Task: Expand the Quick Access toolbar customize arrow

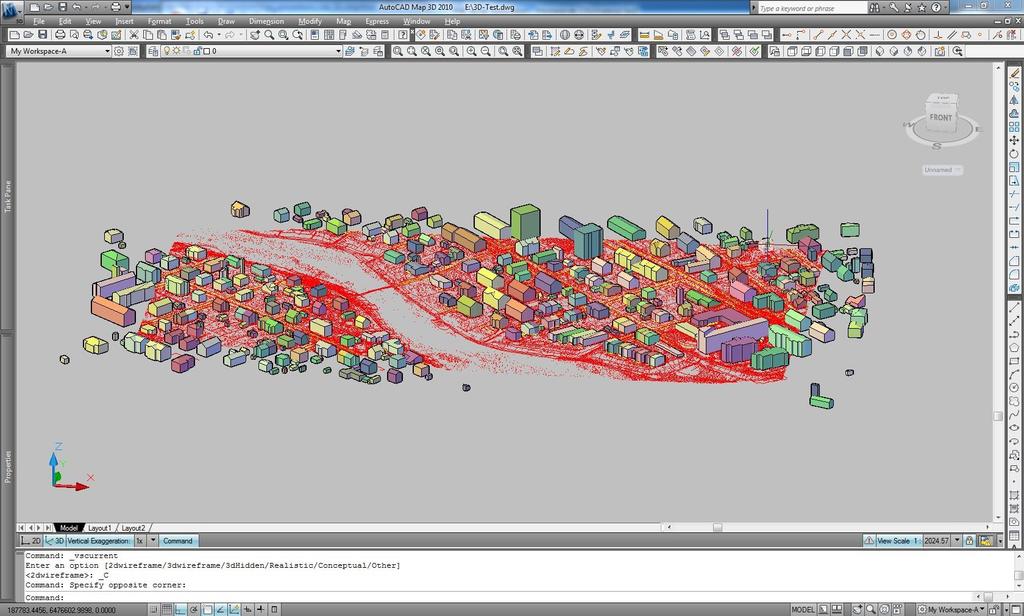Action: click(127, 7)
